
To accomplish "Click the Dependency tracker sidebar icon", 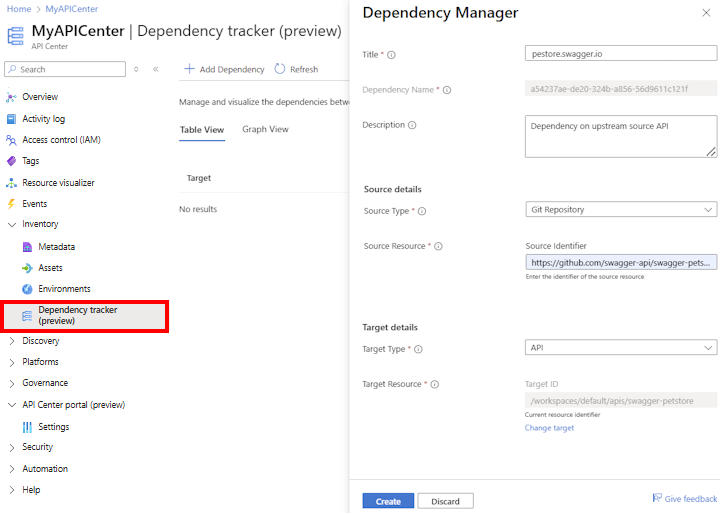I will coord(27,316).
